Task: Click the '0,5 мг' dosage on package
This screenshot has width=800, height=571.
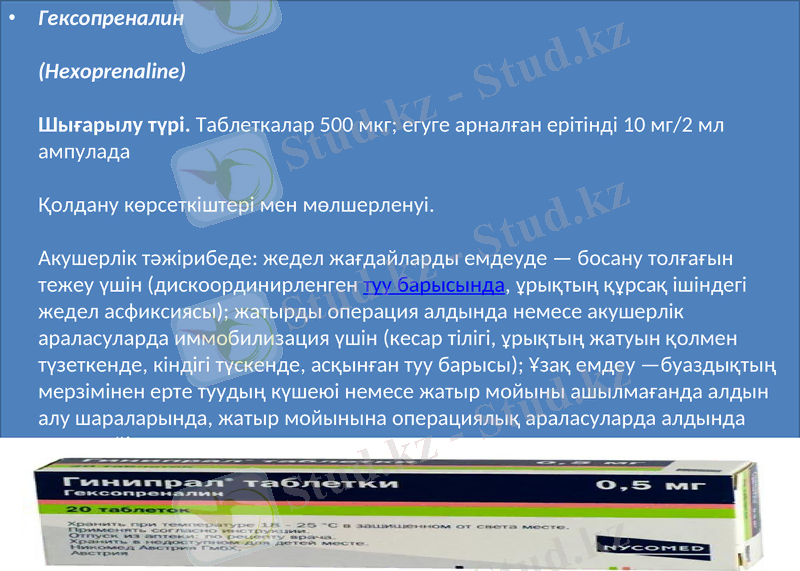Action: point(650,484)
